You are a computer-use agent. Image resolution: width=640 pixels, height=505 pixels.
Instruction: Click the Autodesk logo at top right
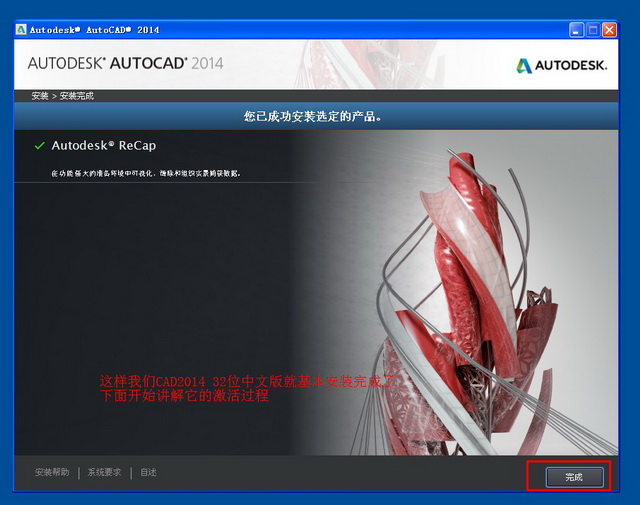pyautogui.click(x=561, y=66)
